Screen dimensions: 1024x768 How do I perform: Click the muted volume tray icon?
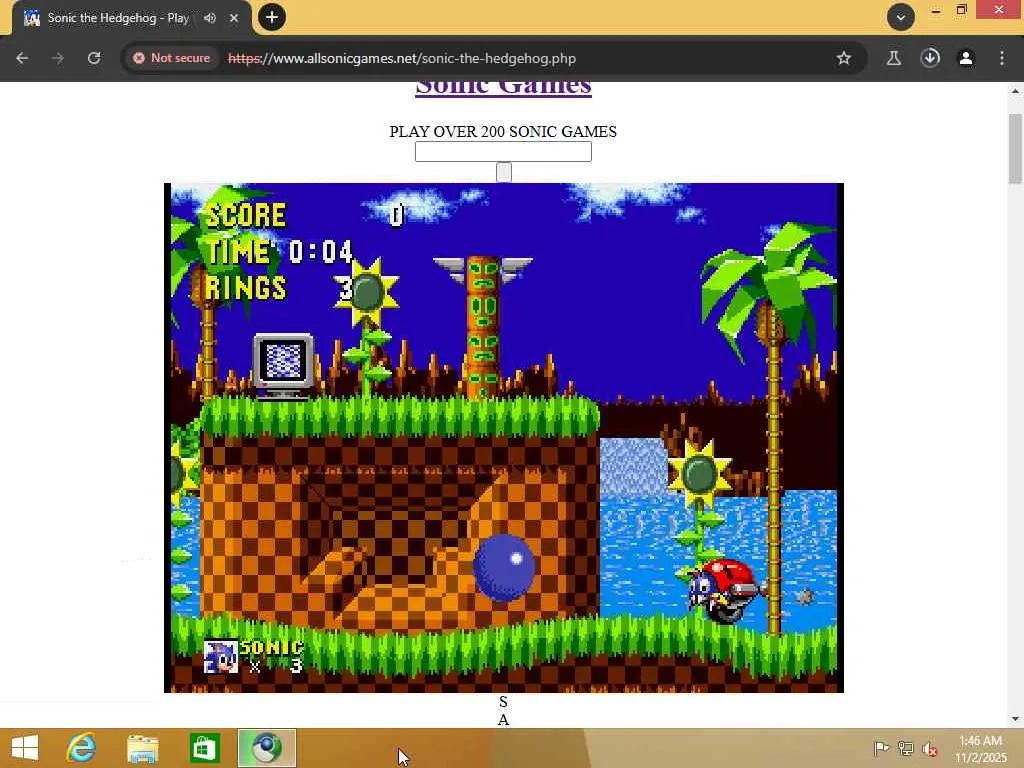930,749
